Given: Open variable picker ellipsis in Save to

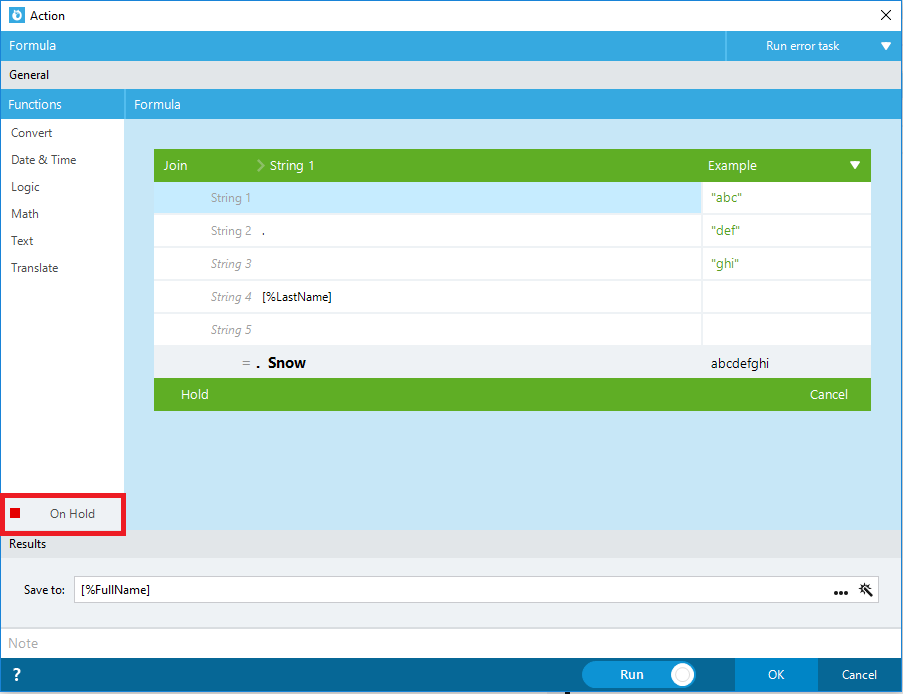Looking at the screenshot, I should tap(840, 591).
